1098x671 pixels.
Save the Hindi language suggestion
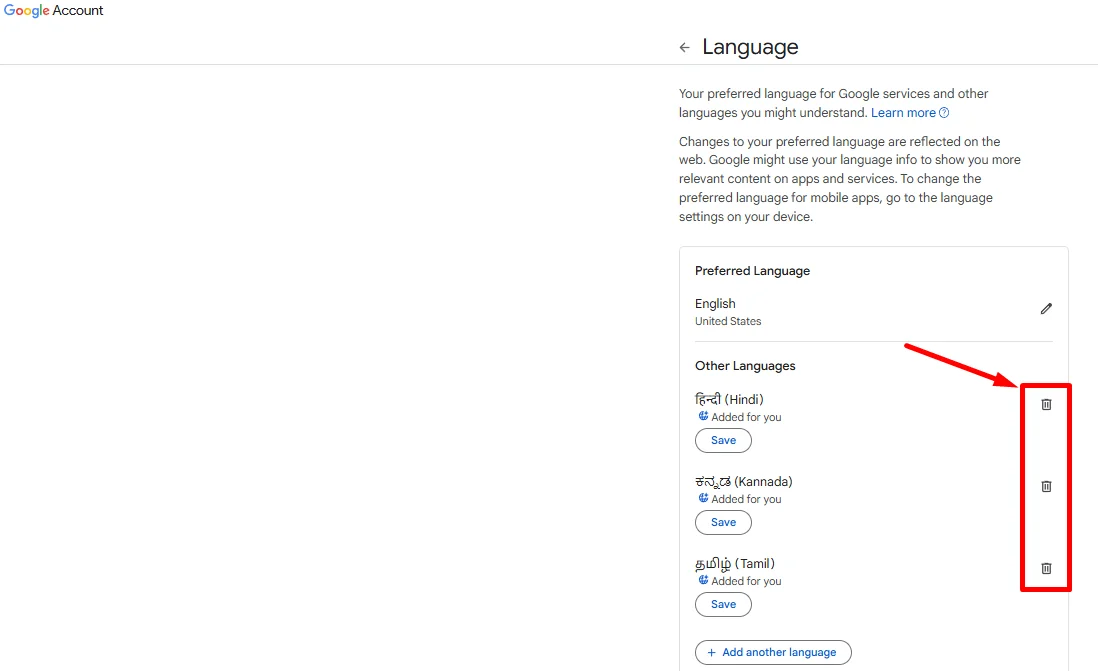pyautogui.click(x=723, y=440)
